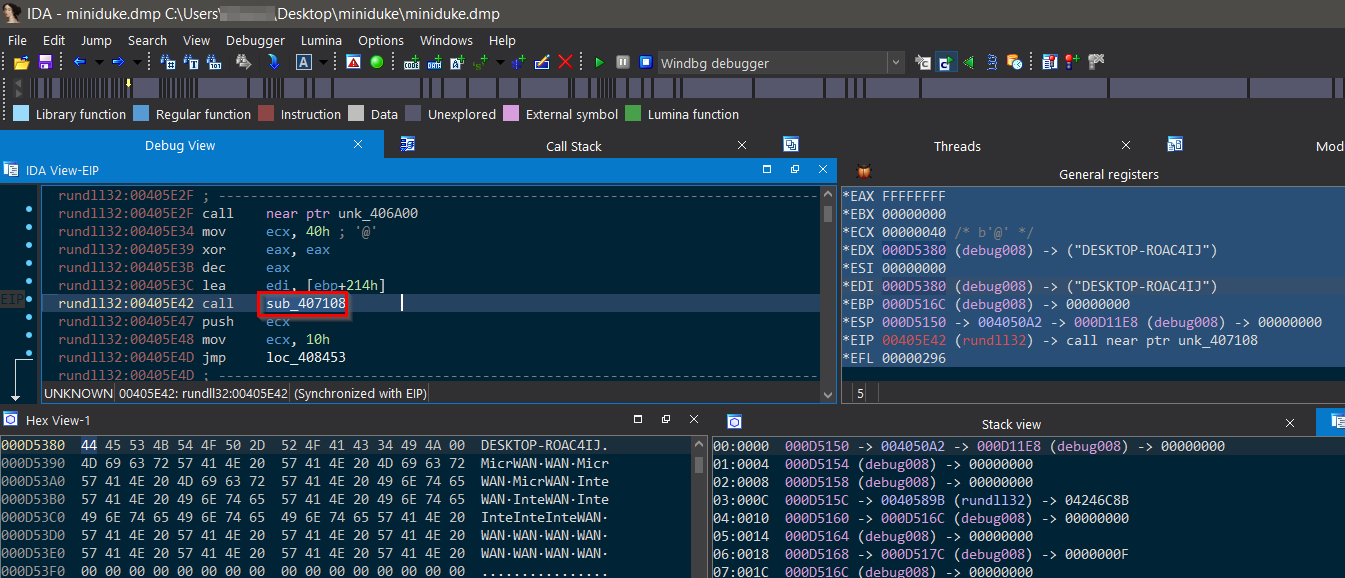Switch to the Call Stack tab
Viewport: 1345px width, 578px height.
coord(574,146)
